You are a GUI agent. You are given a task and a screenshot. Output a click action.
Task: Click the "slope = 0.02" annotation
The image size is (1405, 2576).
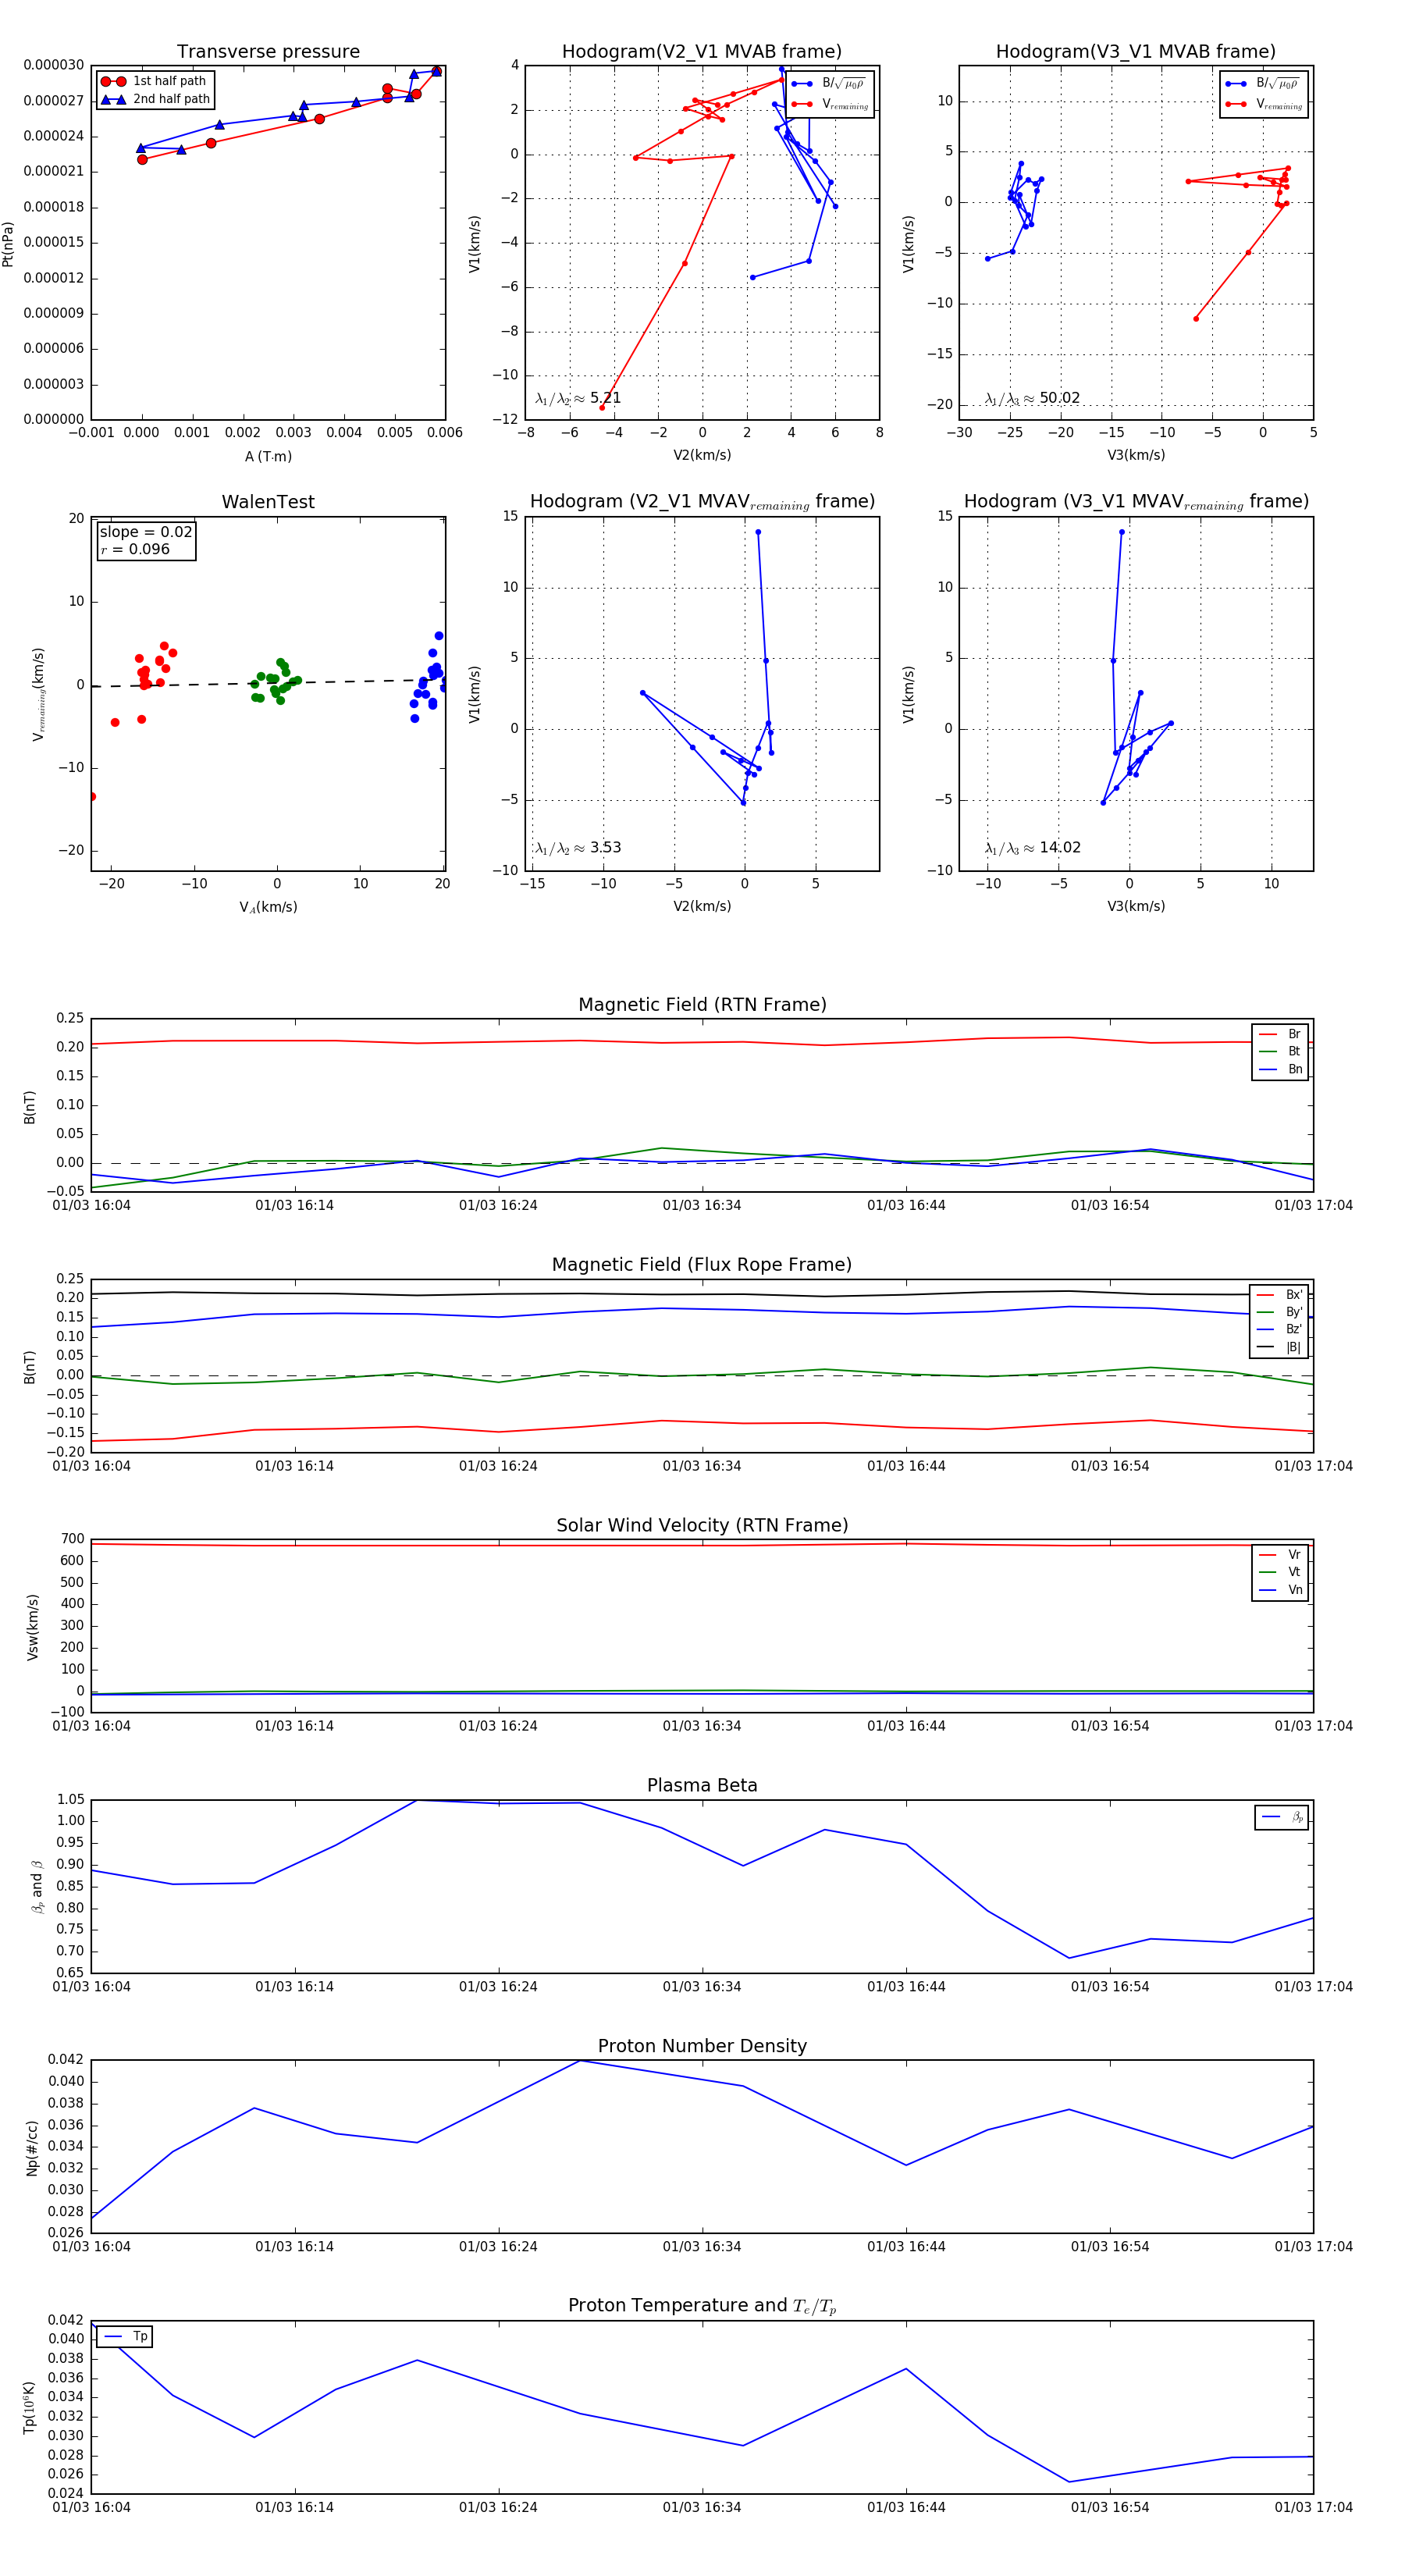tap(146, 532)
